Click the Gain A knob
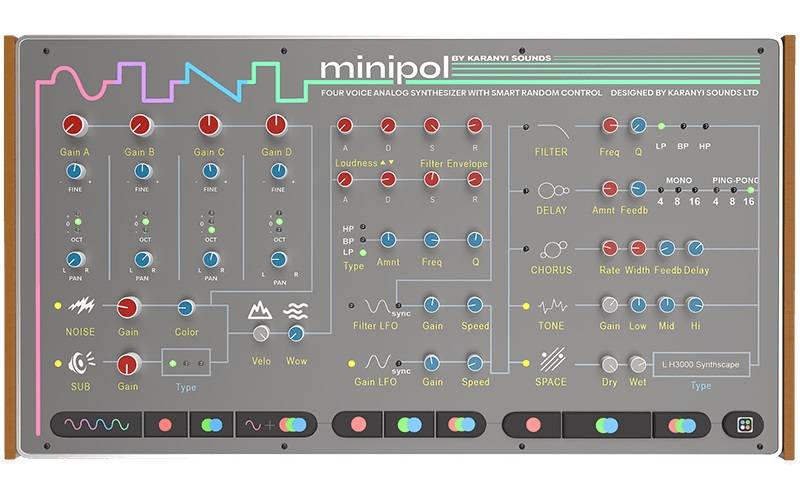Screen dimensions: 800x500 pyautogui.click(x=73, y=125)
